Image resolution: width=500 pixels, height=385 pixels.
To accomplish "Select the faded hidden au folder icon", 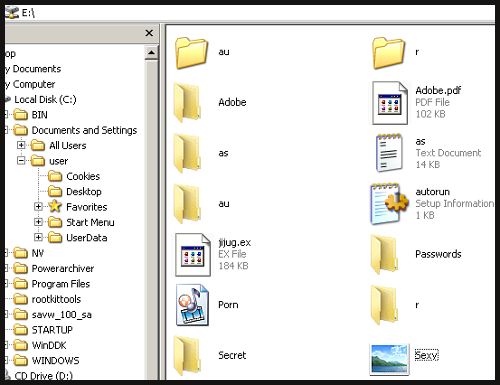I will 188,204.
